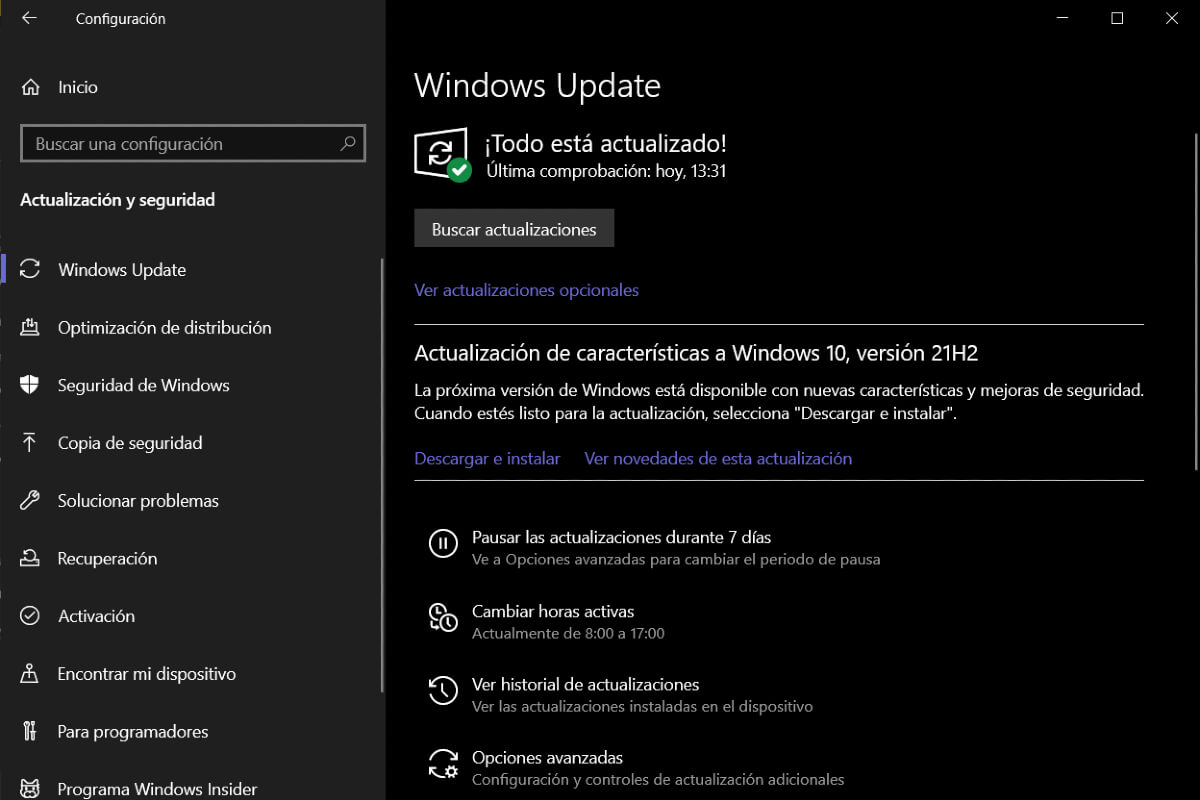Screen dimensions: 1200x800
Task: Click the Optimización de distribución icon
Action: [x=30, y=327]
